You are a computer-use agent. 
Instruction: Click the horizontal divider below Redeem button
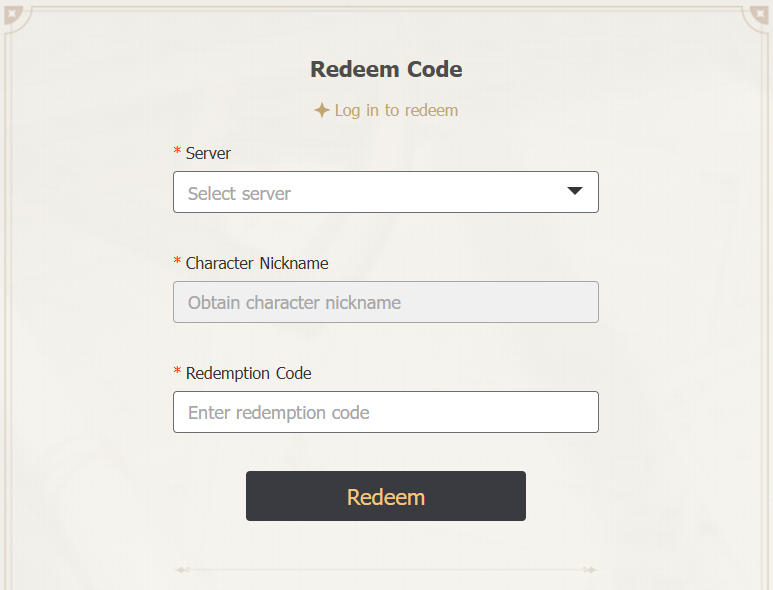(x=386, y=570)
